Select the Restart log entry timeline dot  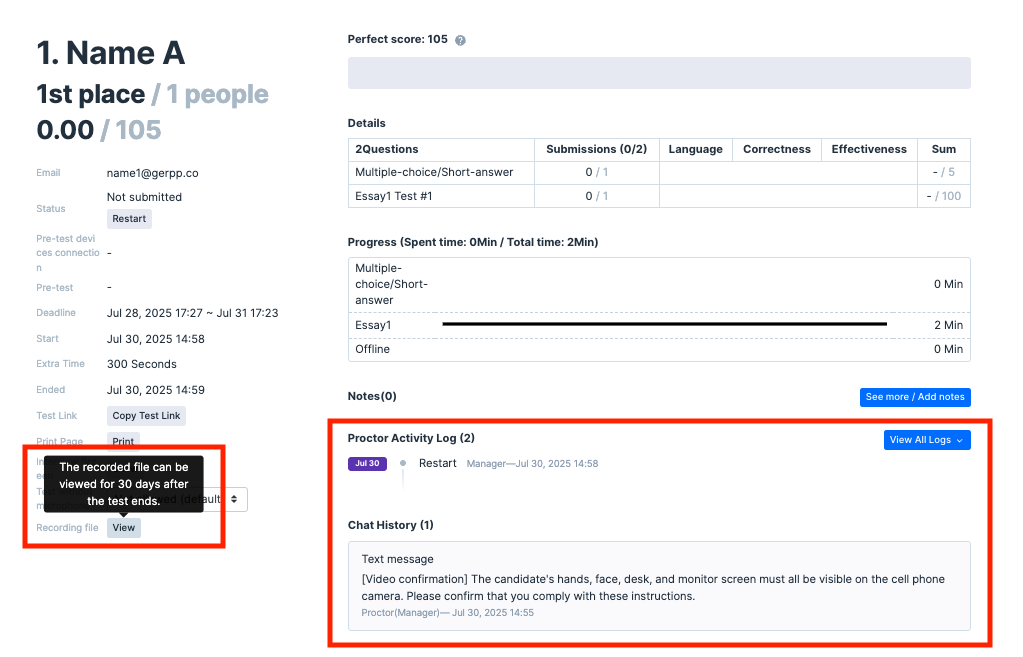click(403, 464)
